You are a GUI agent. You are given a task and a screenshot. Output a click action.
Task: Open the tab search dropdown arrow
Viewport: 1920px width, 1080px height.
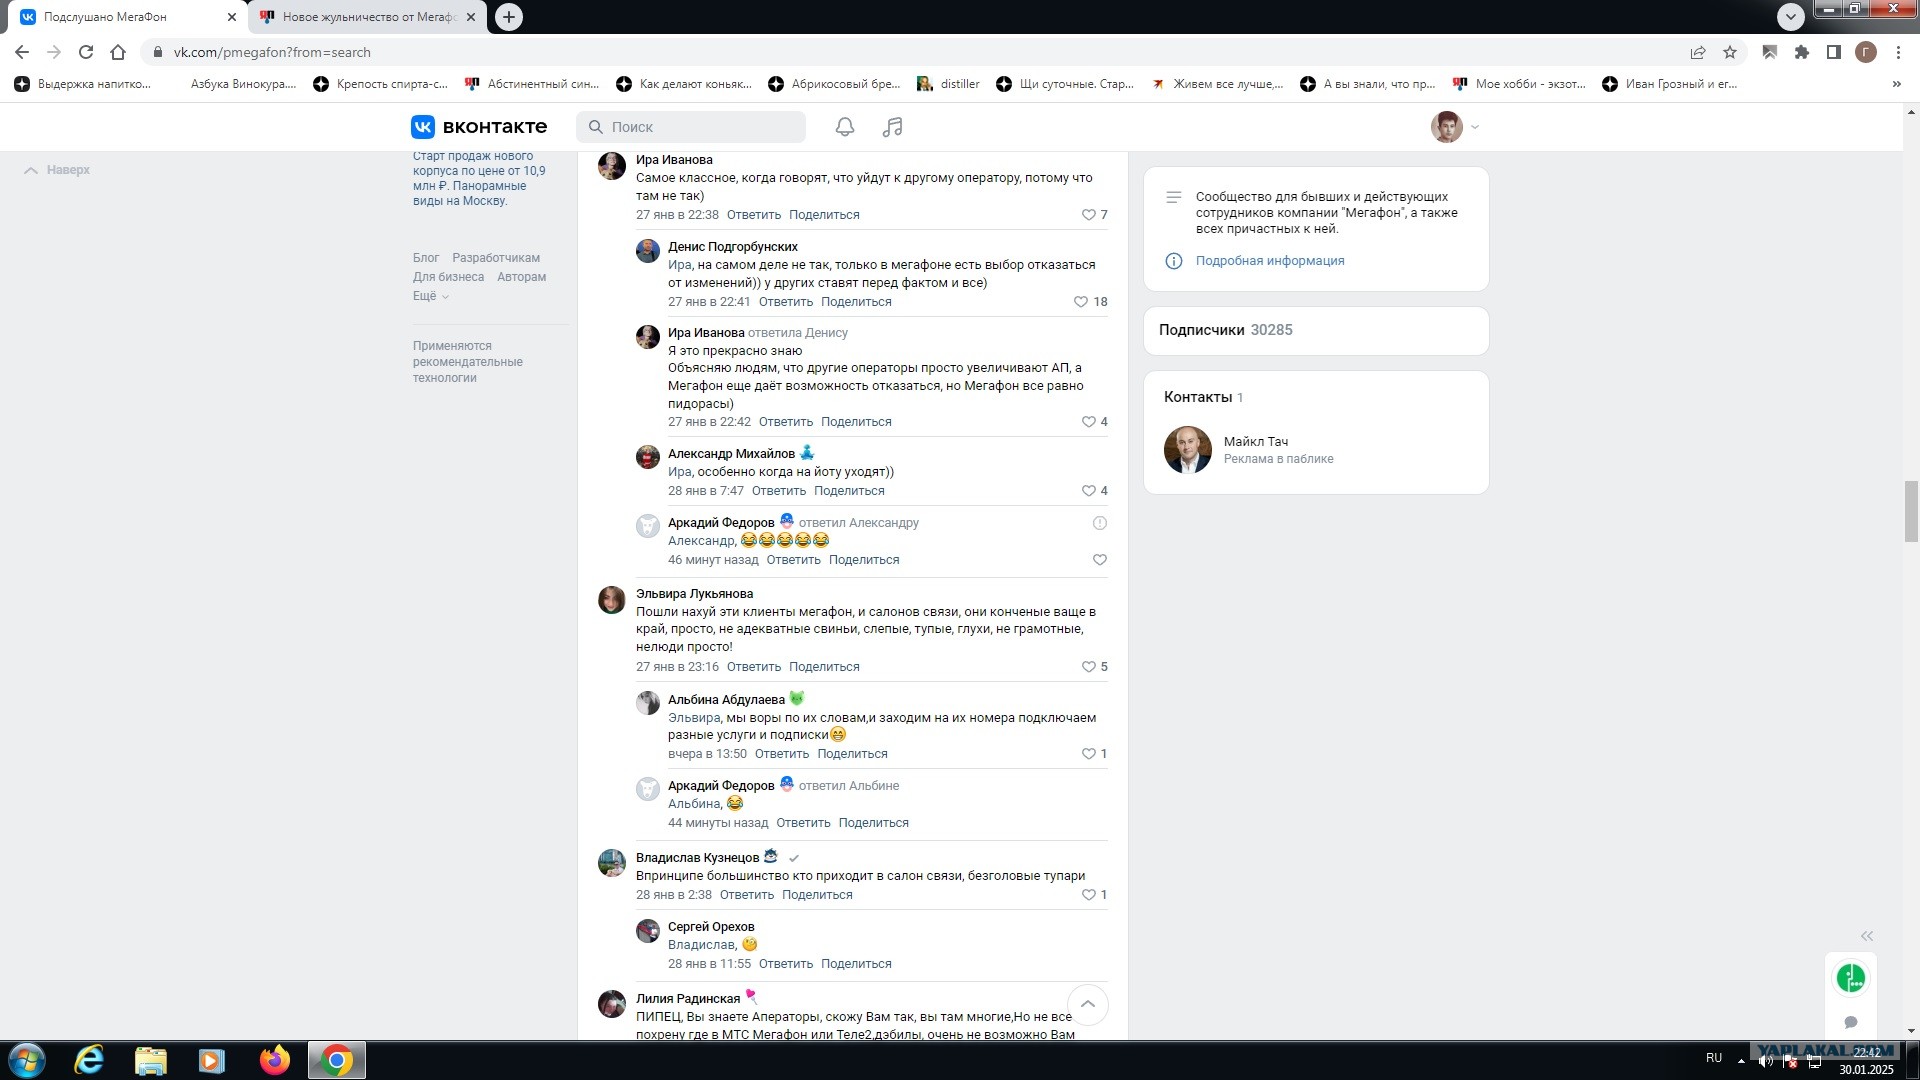(1791, 16)
